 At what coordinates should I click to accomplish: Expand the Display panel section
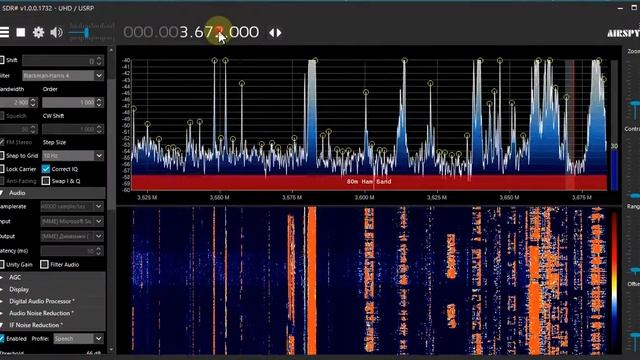[x=53, y=289]
